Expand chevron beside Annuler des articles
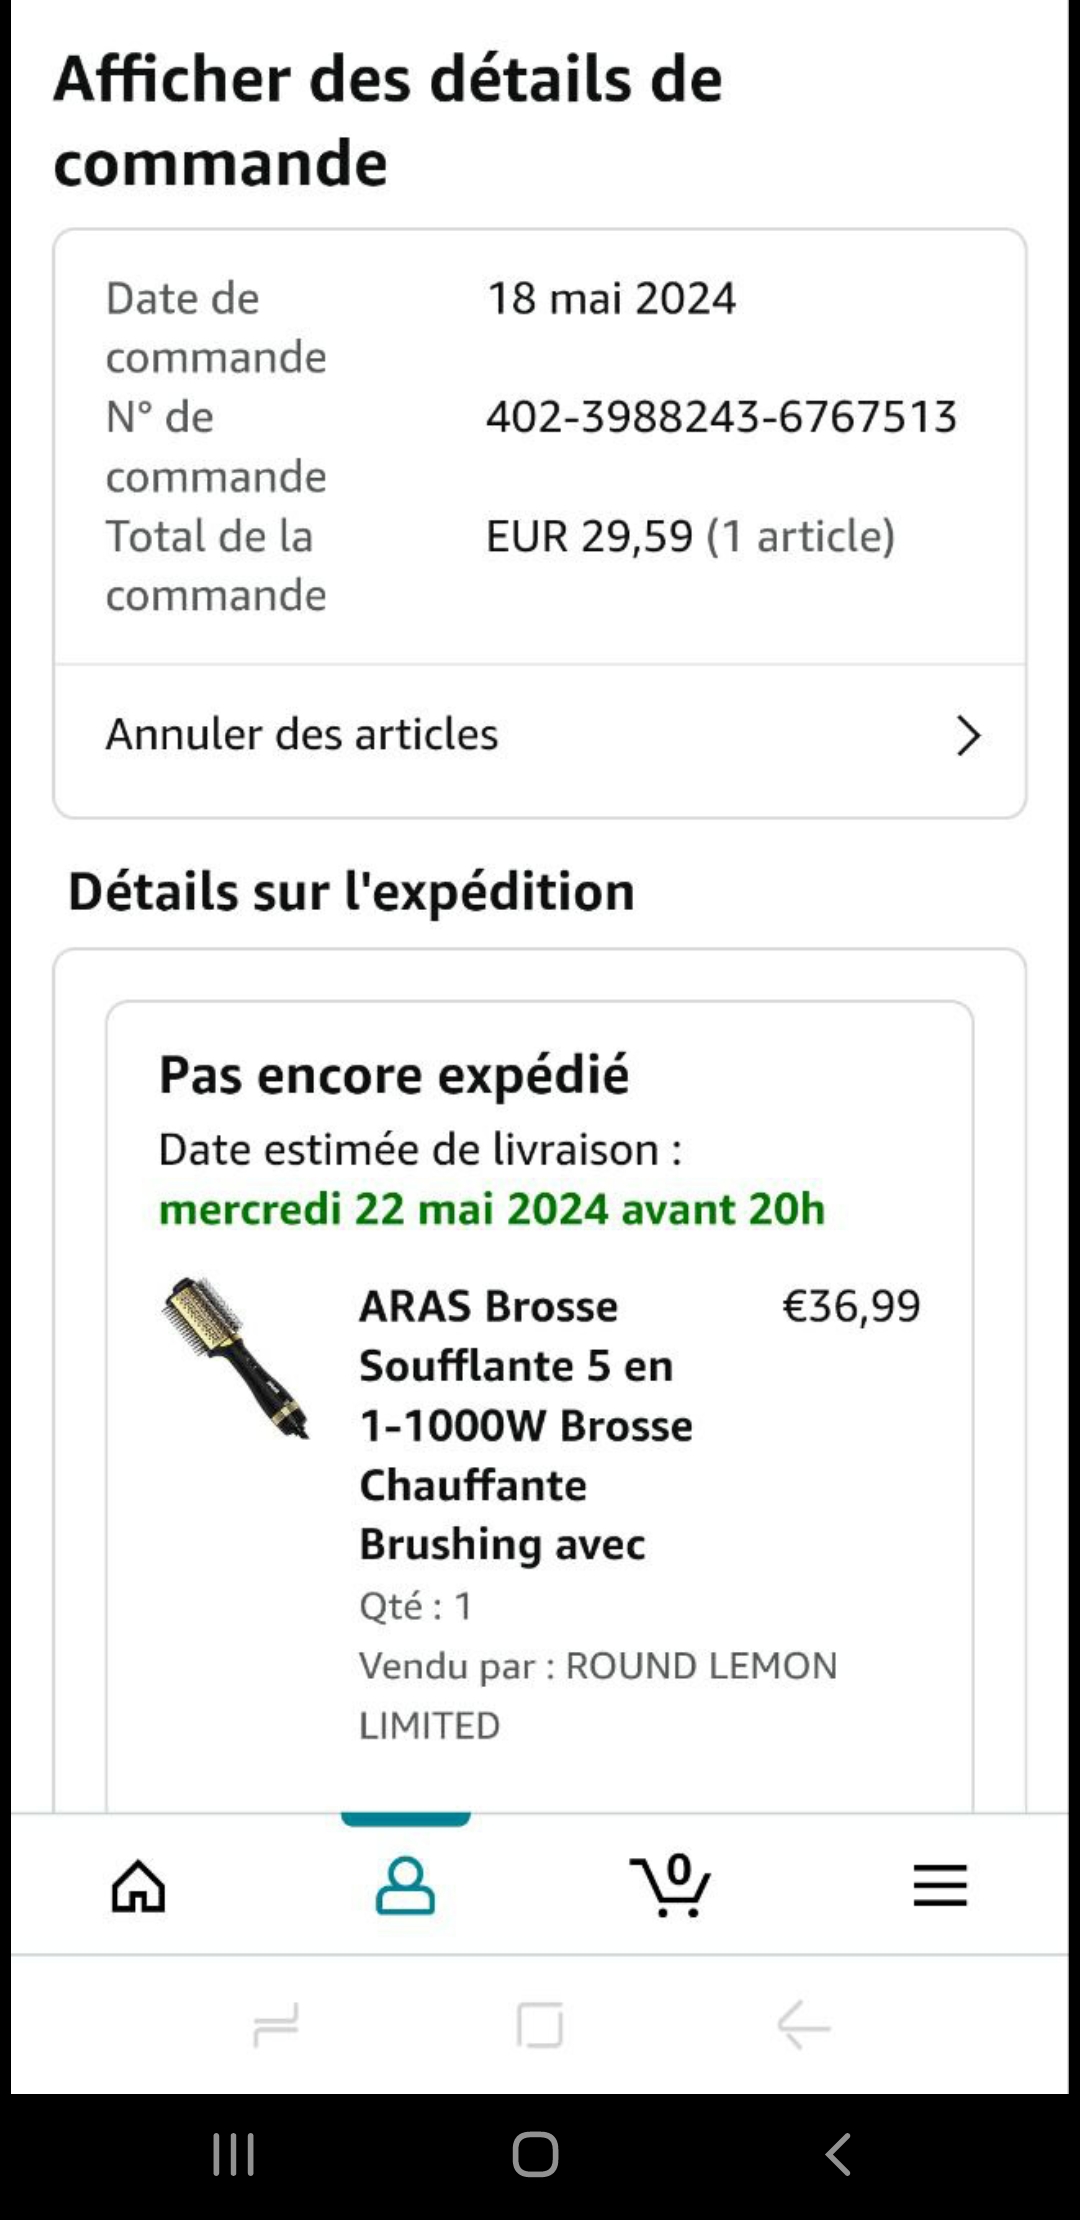 967,736
